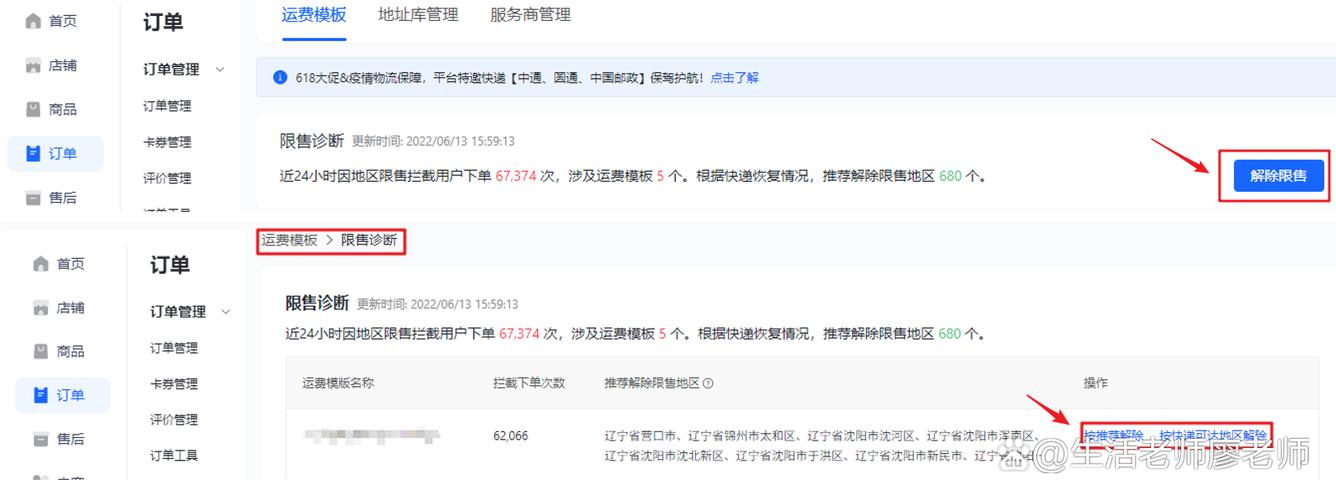Click the blue info icon in the 618 banner

point(280,77)
